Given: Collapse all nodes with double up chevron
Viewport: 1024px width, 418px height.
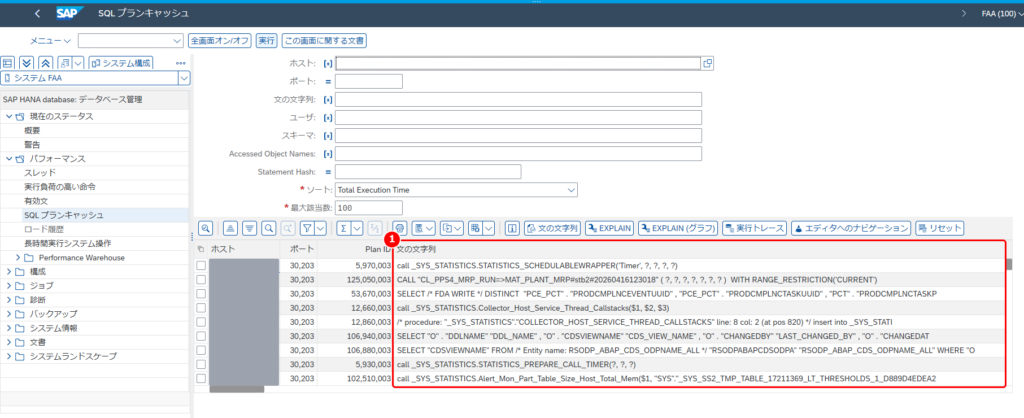Looking at the screenshot, I should coord(46,63).
